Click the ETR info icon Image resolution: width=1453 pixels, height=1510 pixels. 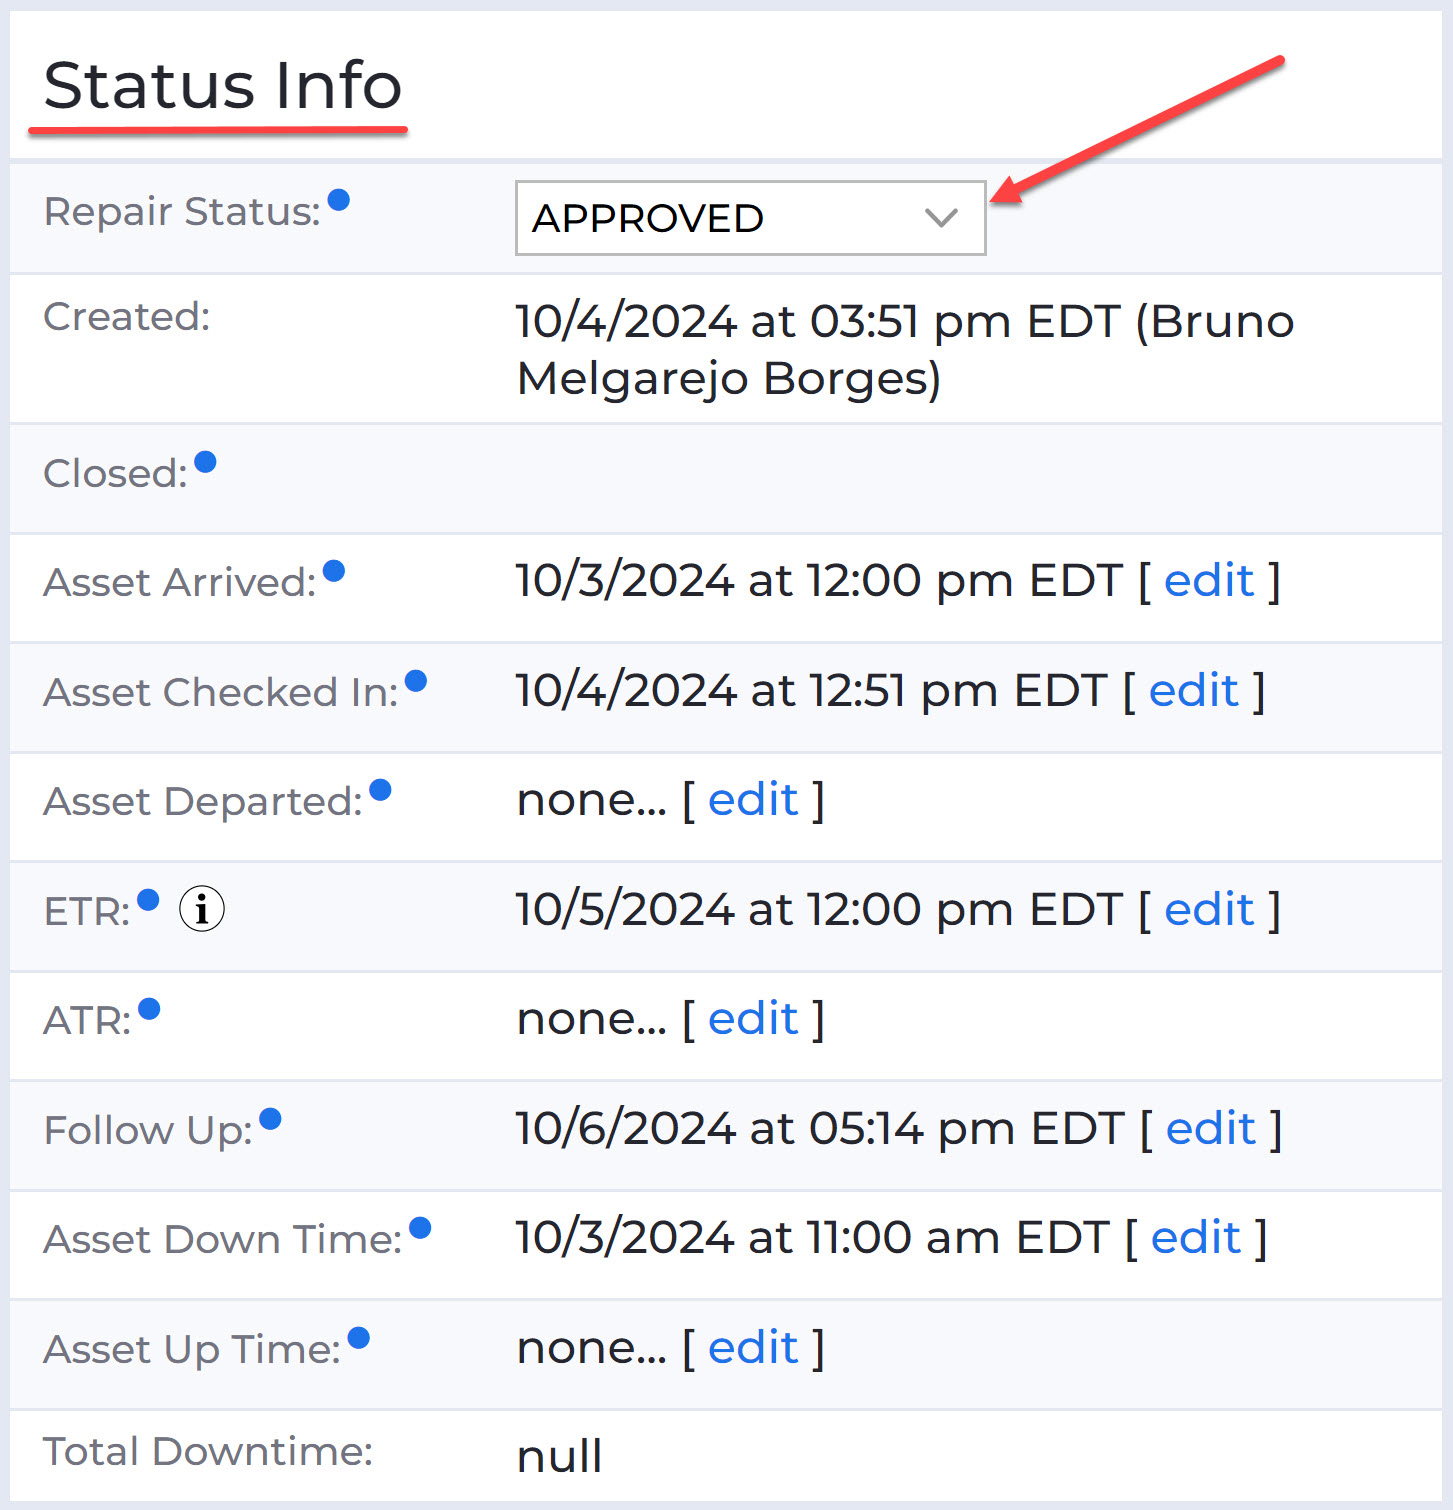(x=202, y=909)
